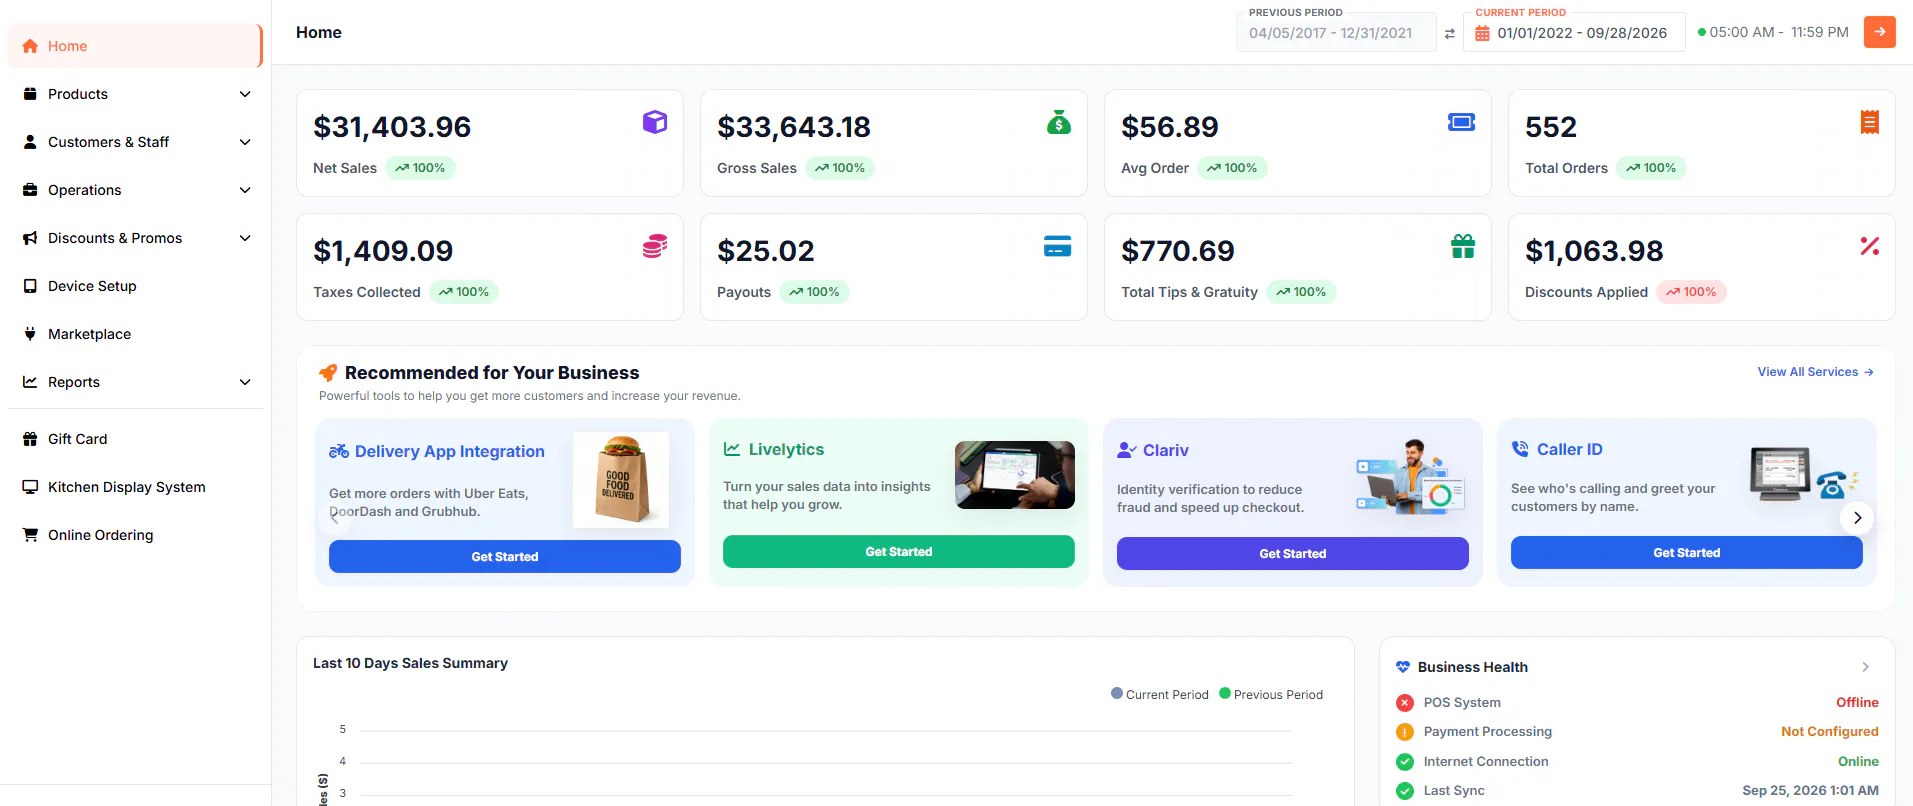Click the Delivery App Integration bike icon
This screenshot has width=1913, height=806.
tap(339, 451)
